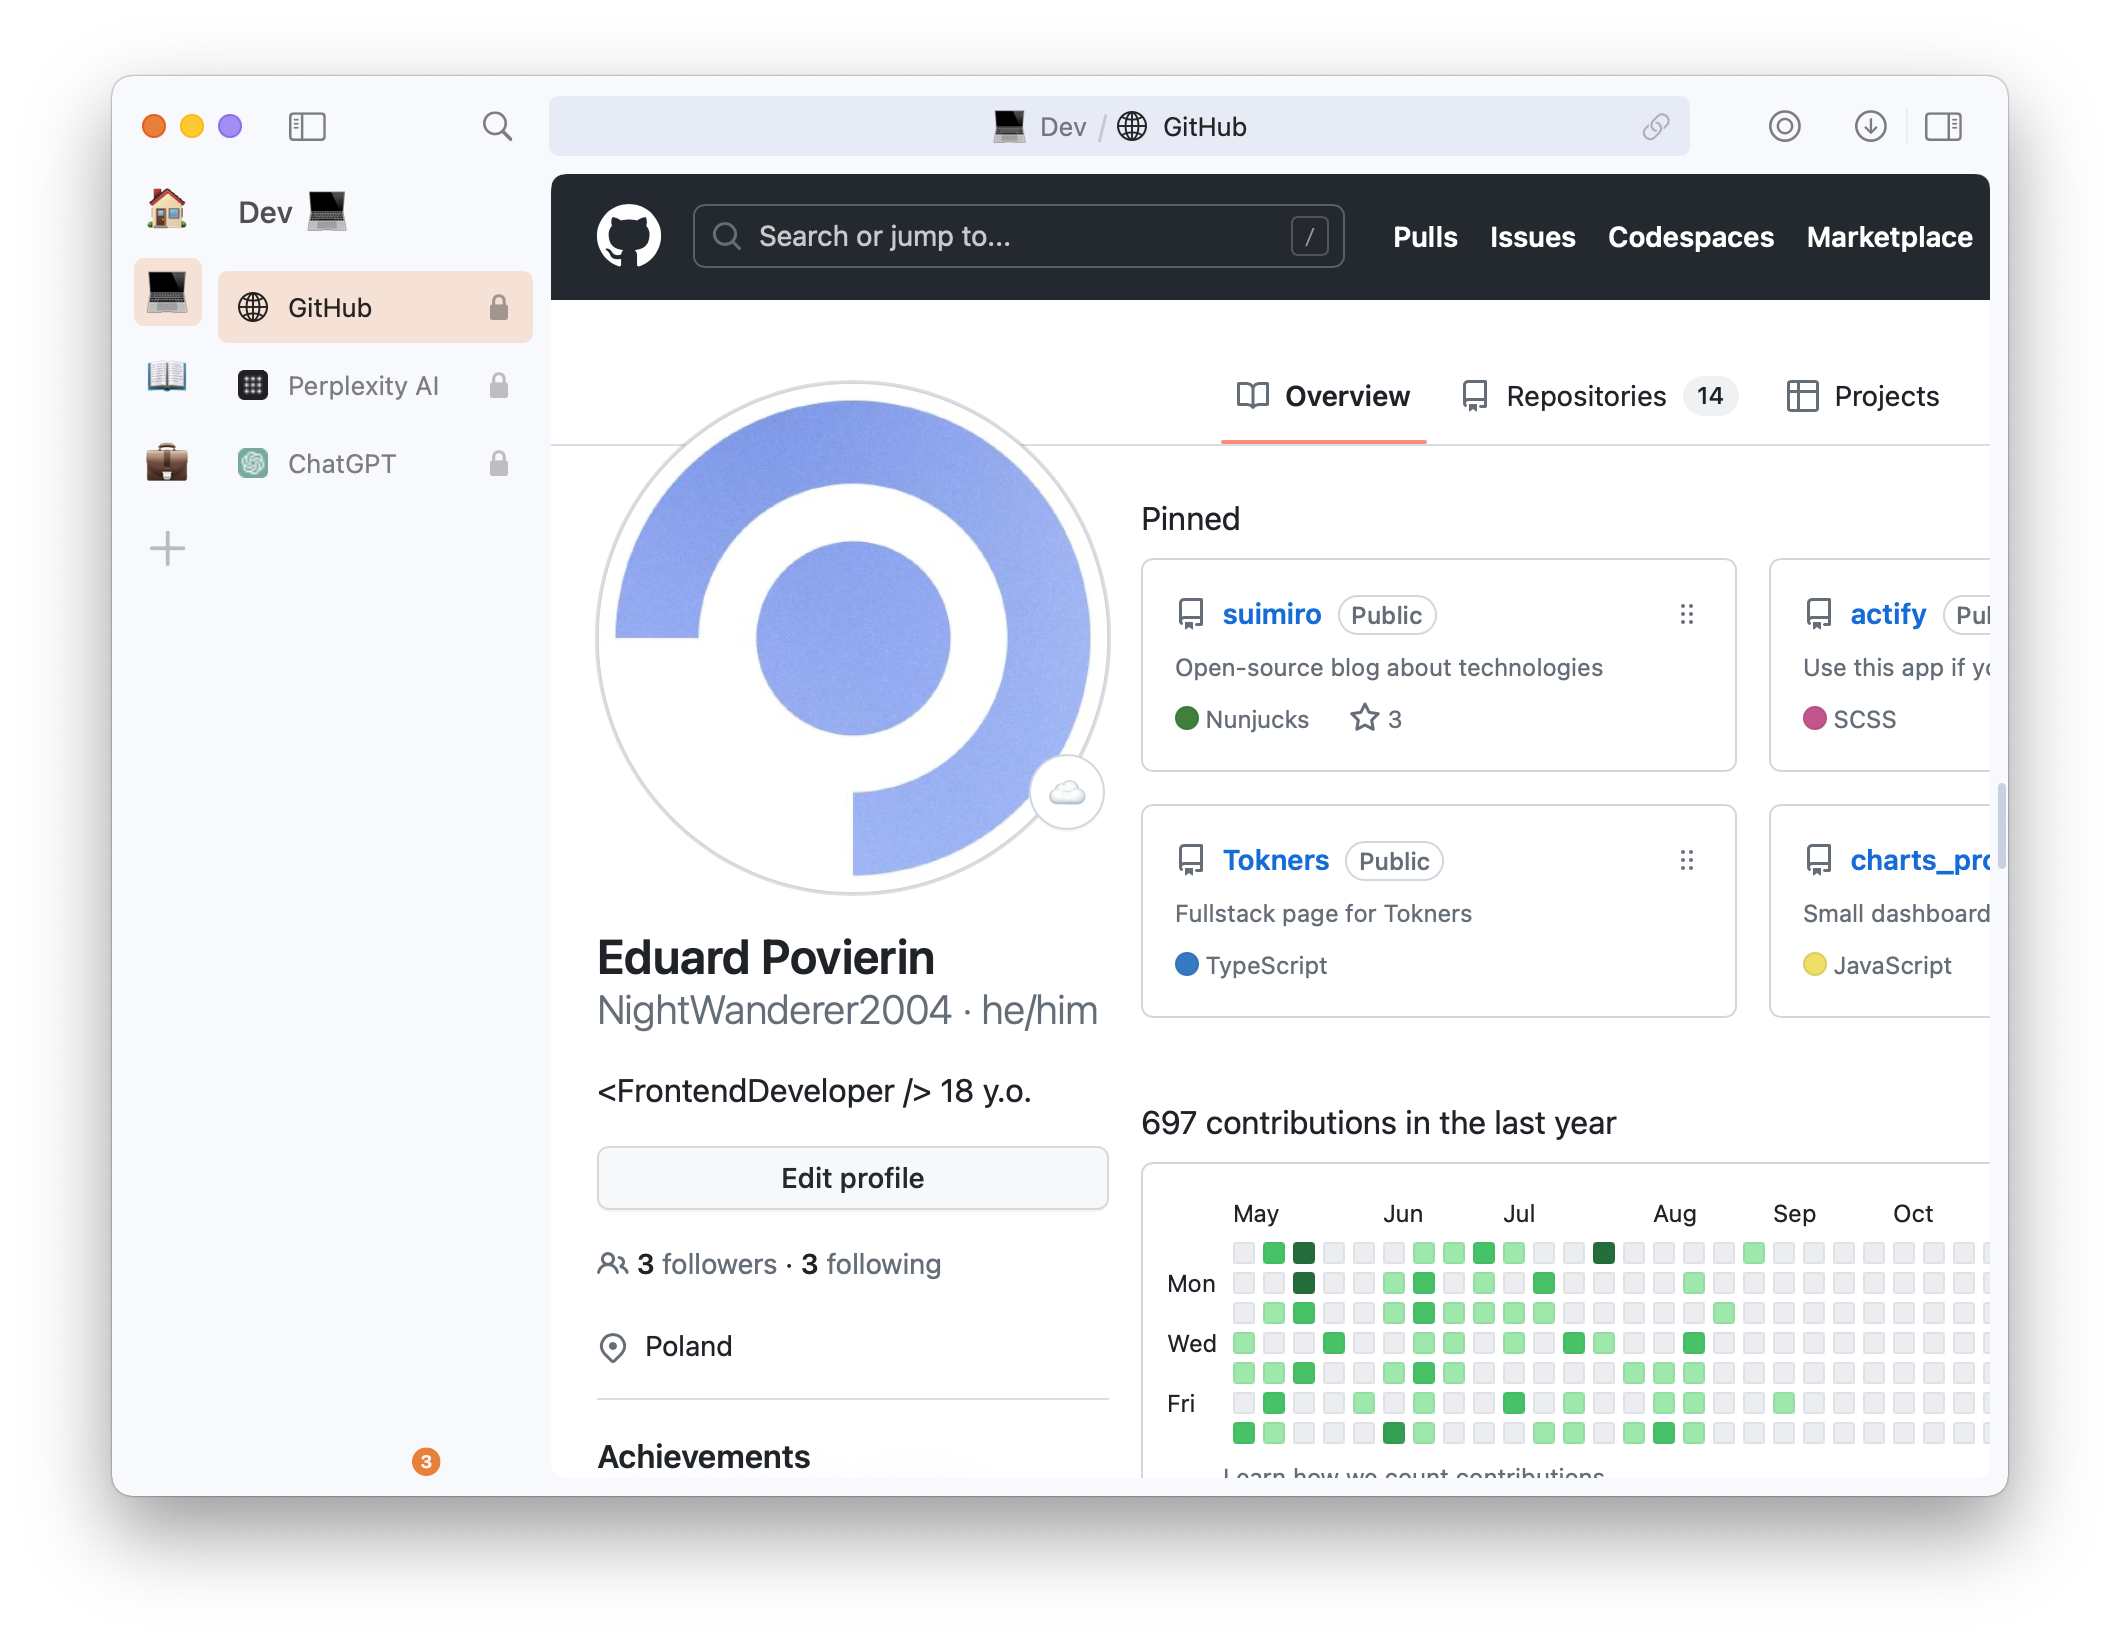Switch to the ChatGPT sidebar tab
The width and height of the screenshot is (2120, 1644).
375,463
